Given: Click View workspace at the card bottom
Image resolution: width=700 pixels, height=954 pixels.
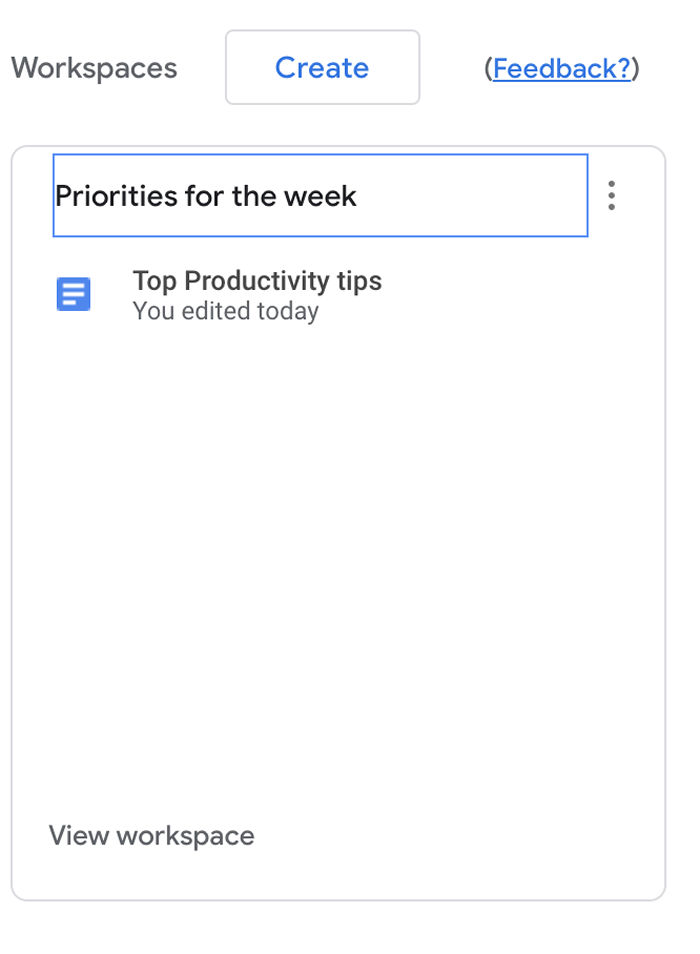Looking at the screenshot, I should pyautogui.click(x=151, y=836).
